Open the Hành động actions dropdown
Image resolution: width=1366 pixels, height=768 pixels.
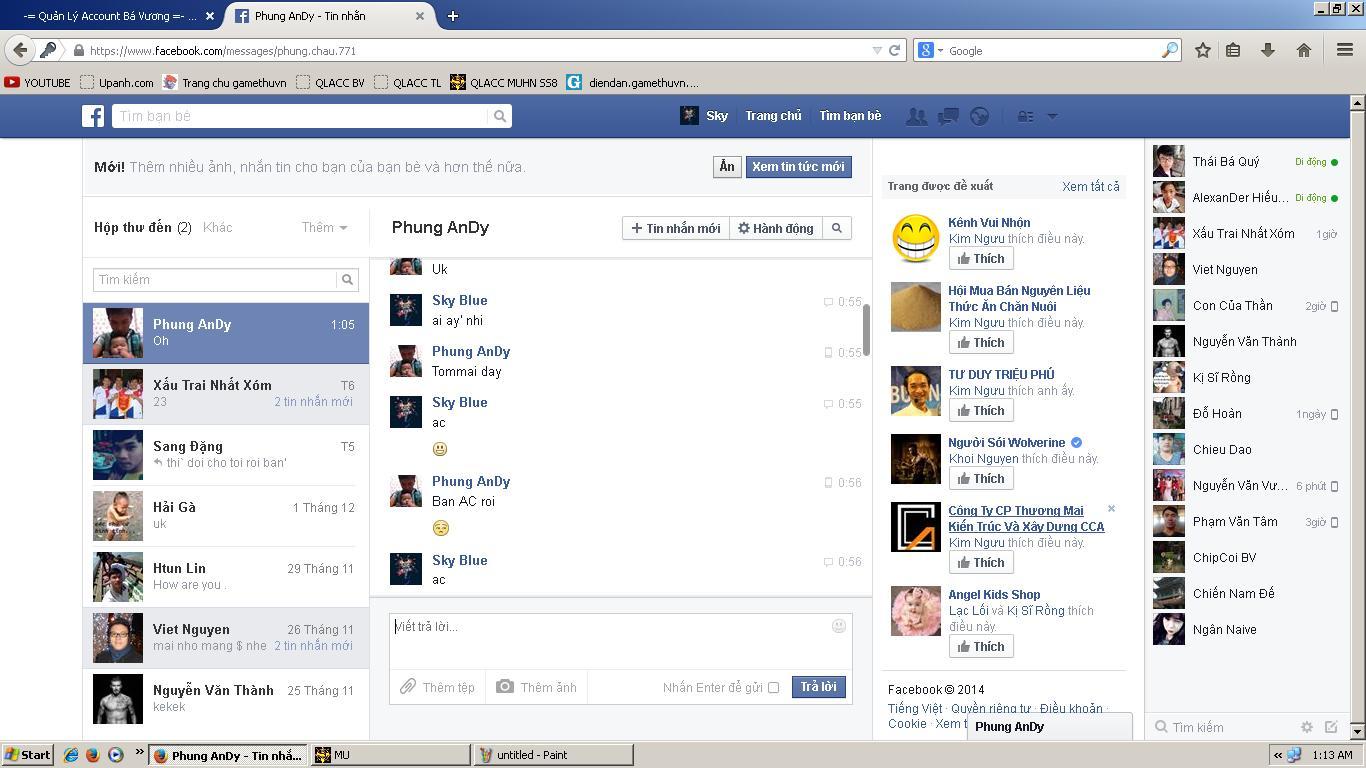click(x=776, y=228)
